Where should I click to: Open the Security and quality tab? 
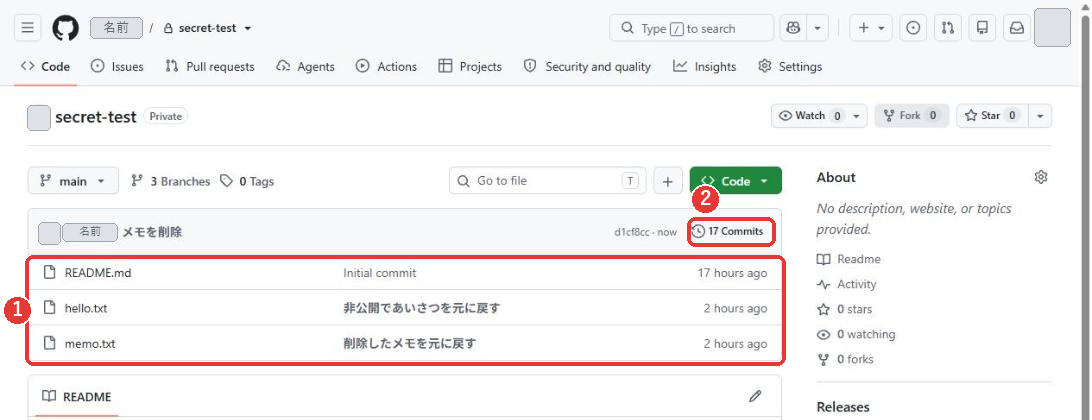[586, 66]
